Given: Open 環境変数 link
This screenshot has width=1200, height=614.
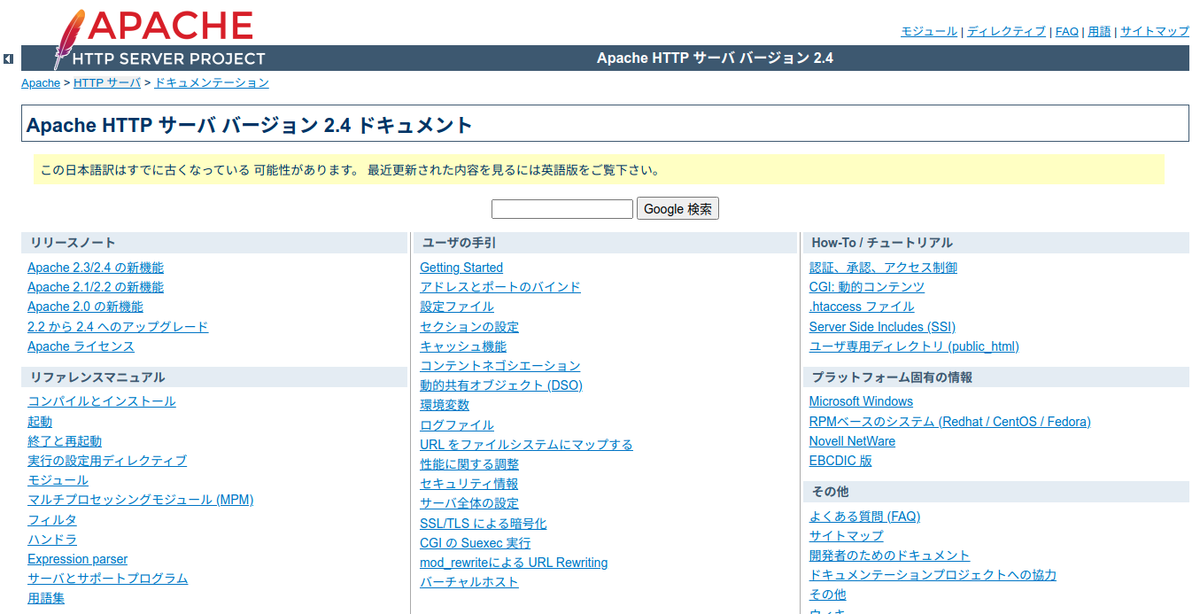Looking at the screenshot, I should pos(445,405).
